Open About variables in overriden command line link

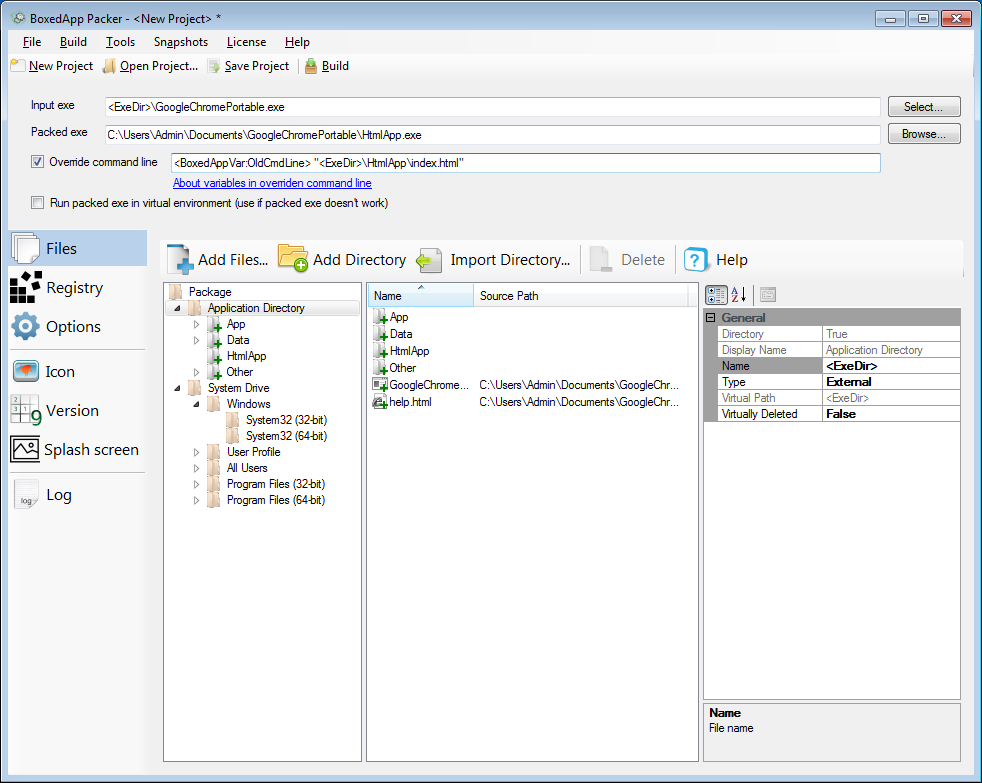coord(272,183)
